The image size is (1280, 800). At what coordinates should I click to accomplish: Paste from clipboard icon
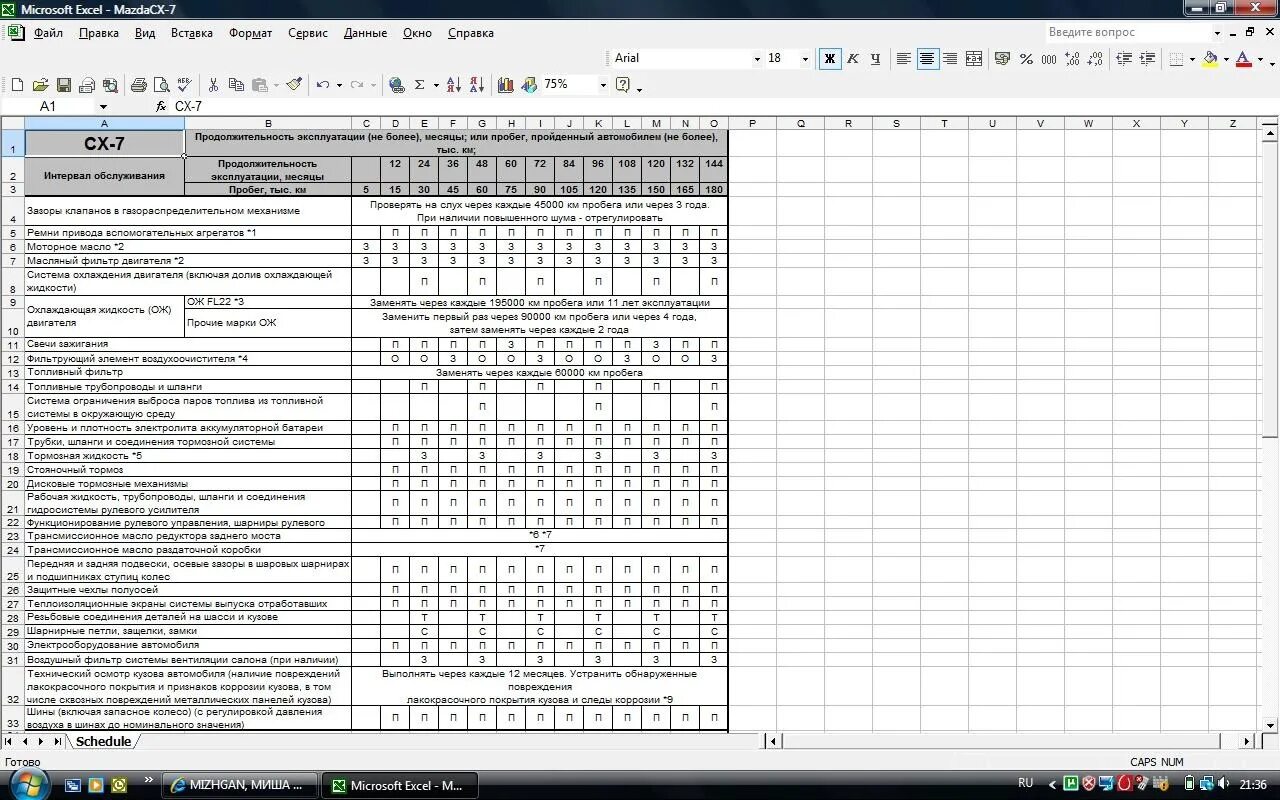tap(260, 85)
